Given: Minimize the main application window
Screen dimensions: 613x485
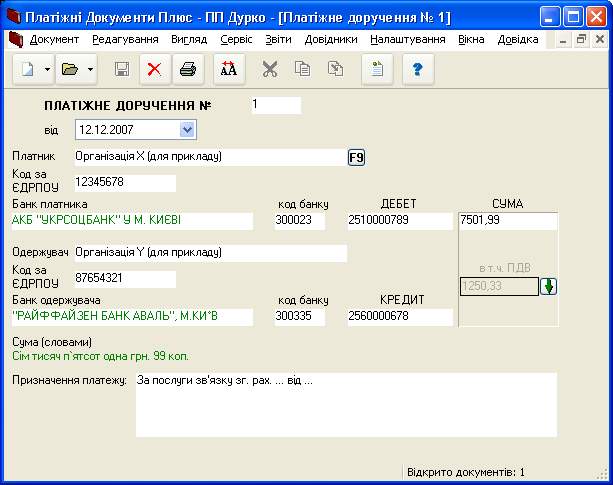Looking at the screenshot, I should click(549, 17).
